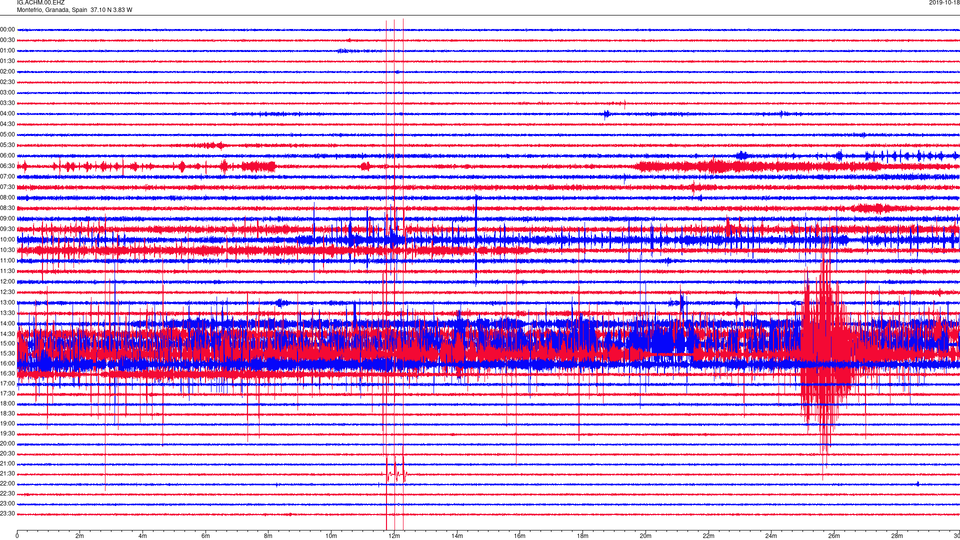Click the 10:30 time label
Viewport: 960px width, 540px height.
coord(8,250)
